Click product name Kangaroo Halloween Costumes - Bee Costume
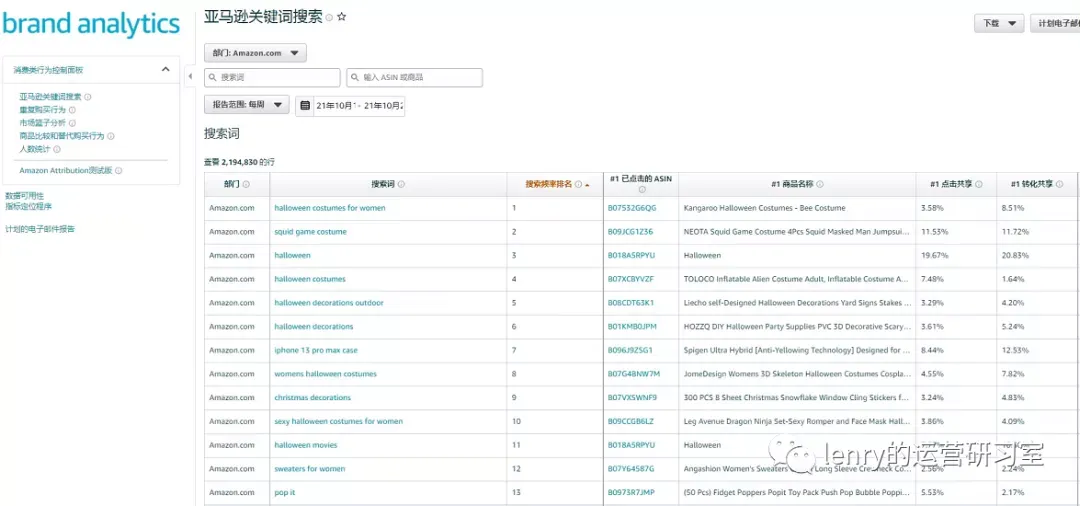 [765, 208]
